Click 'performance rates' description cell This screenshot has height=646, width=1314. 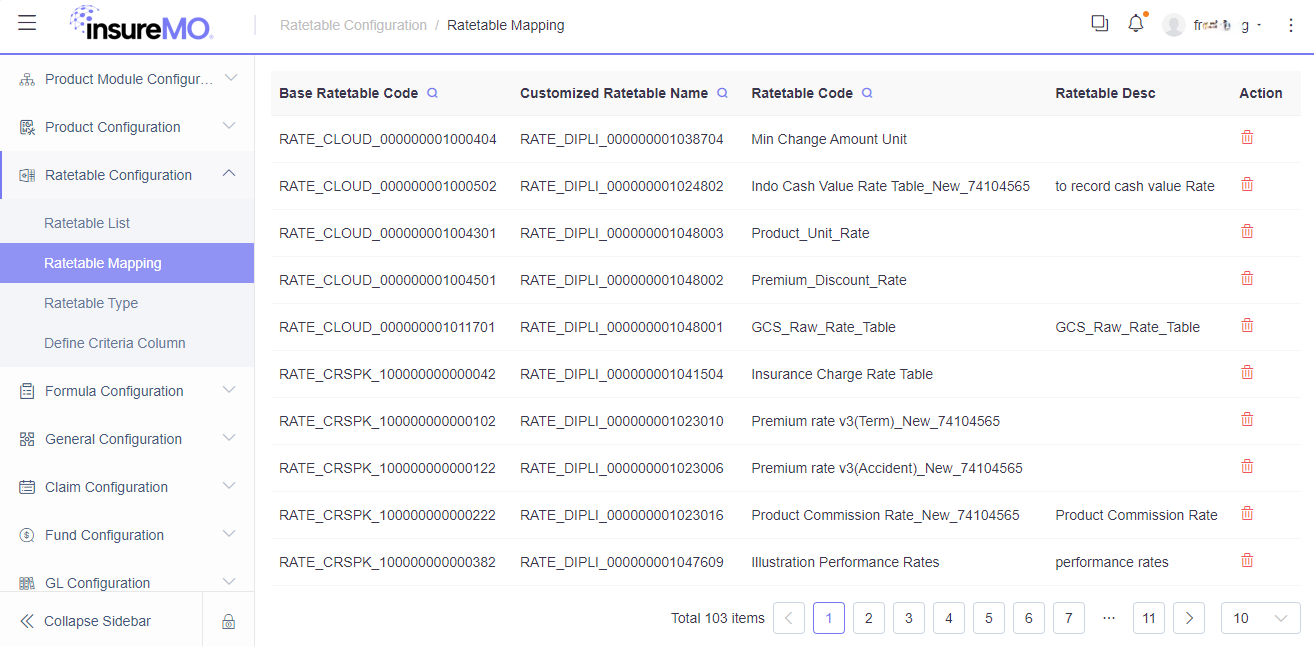(x=1112, y=562)
